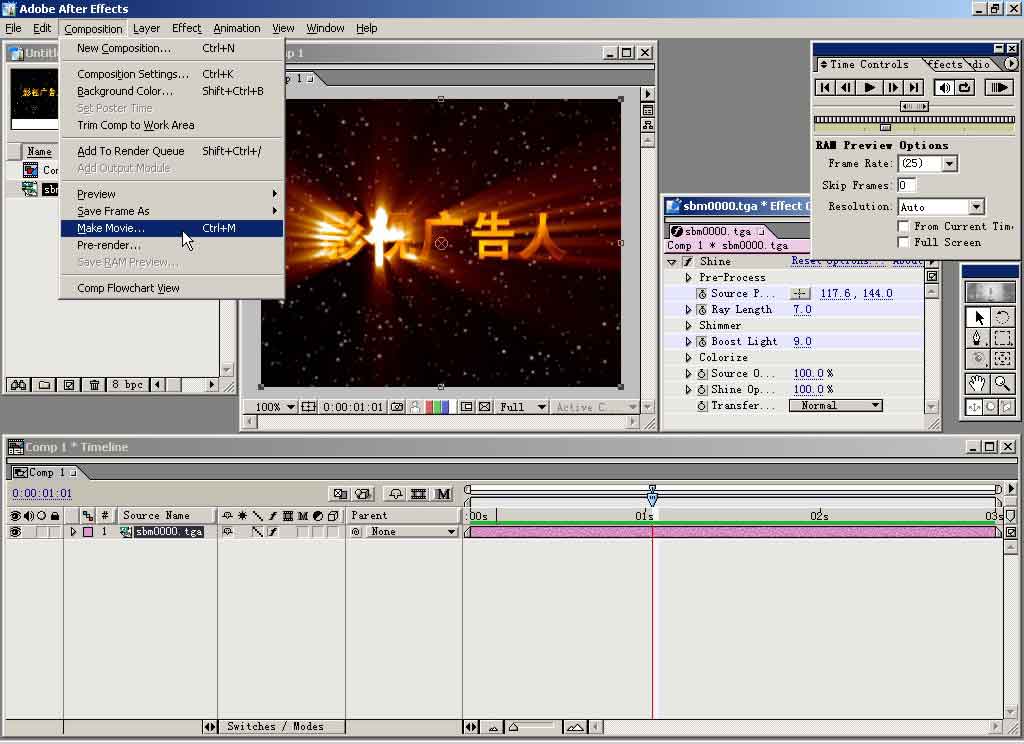
Task: Pick the Rotation tool
Action: [1002, 317]
